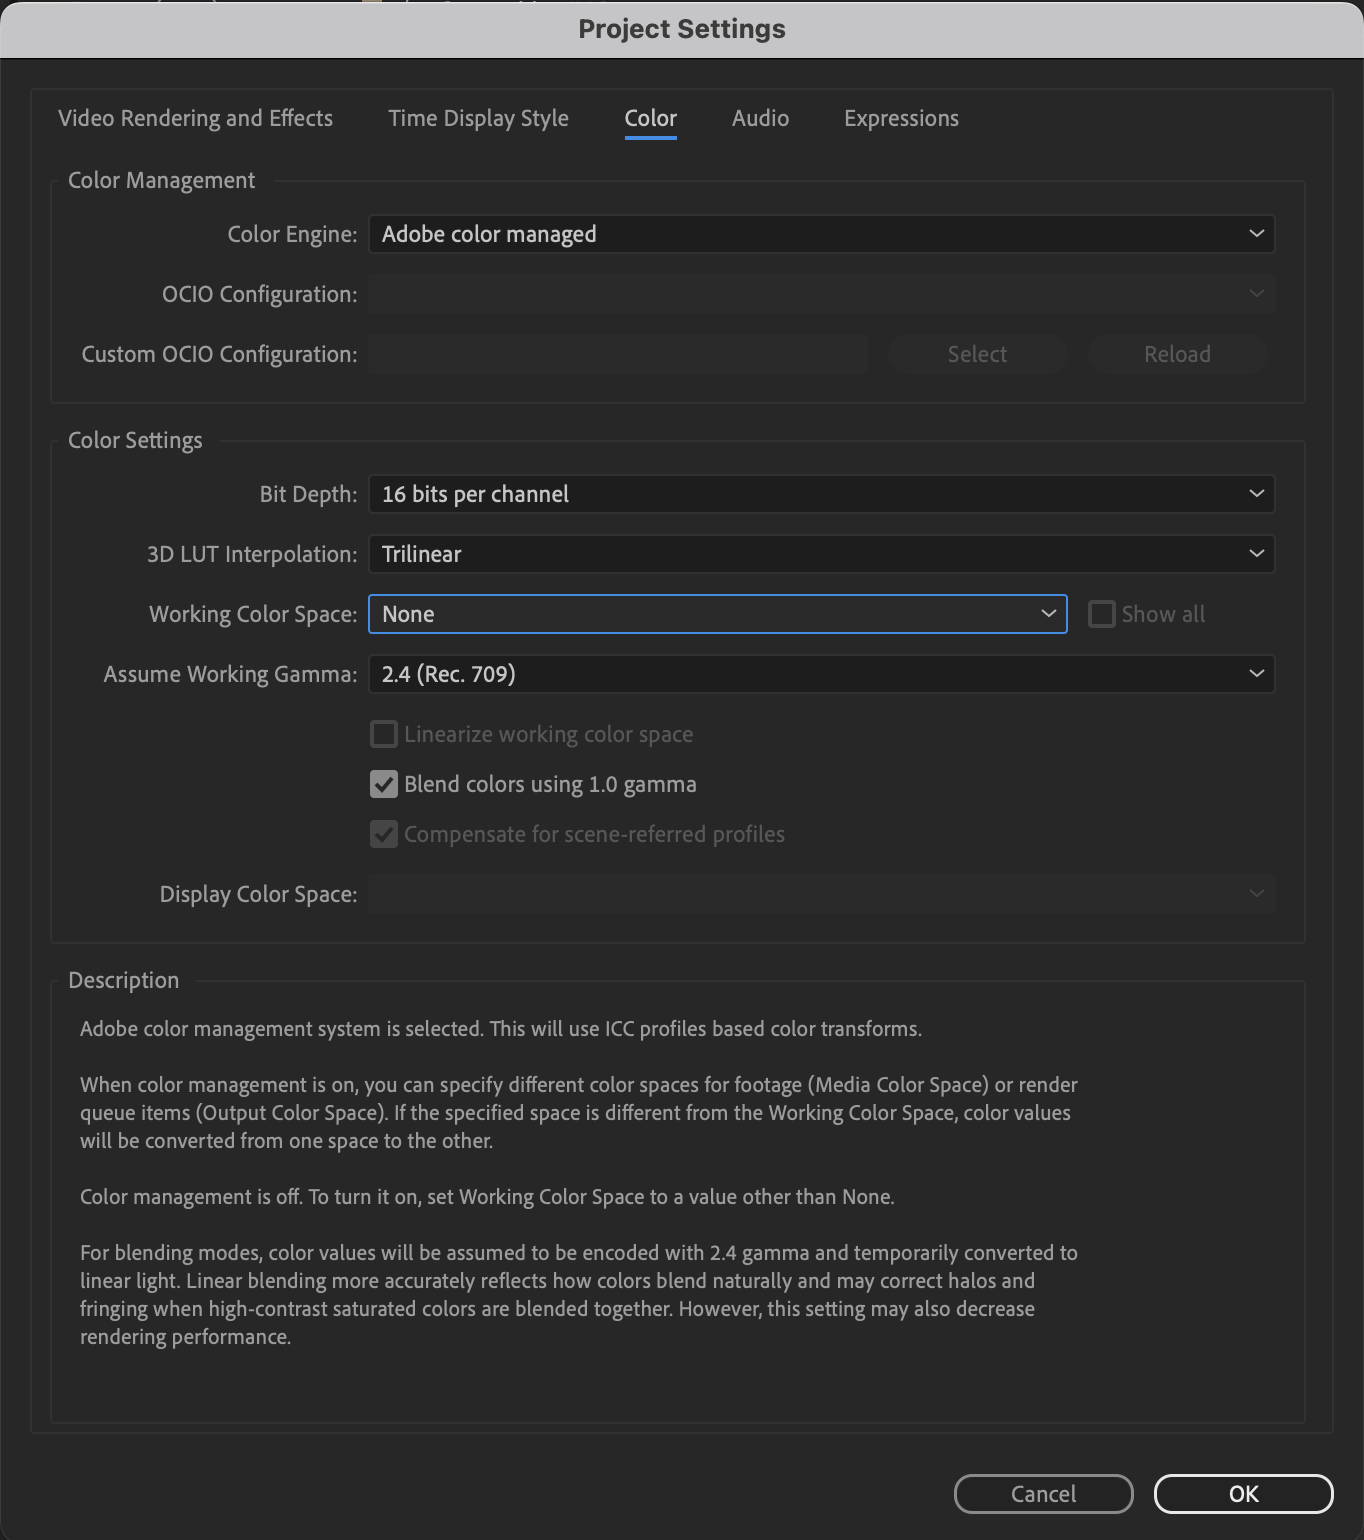Disable Blend colors using 1.0 gamma
This screenshot has width=1364, height=1540.
(383, 784)
